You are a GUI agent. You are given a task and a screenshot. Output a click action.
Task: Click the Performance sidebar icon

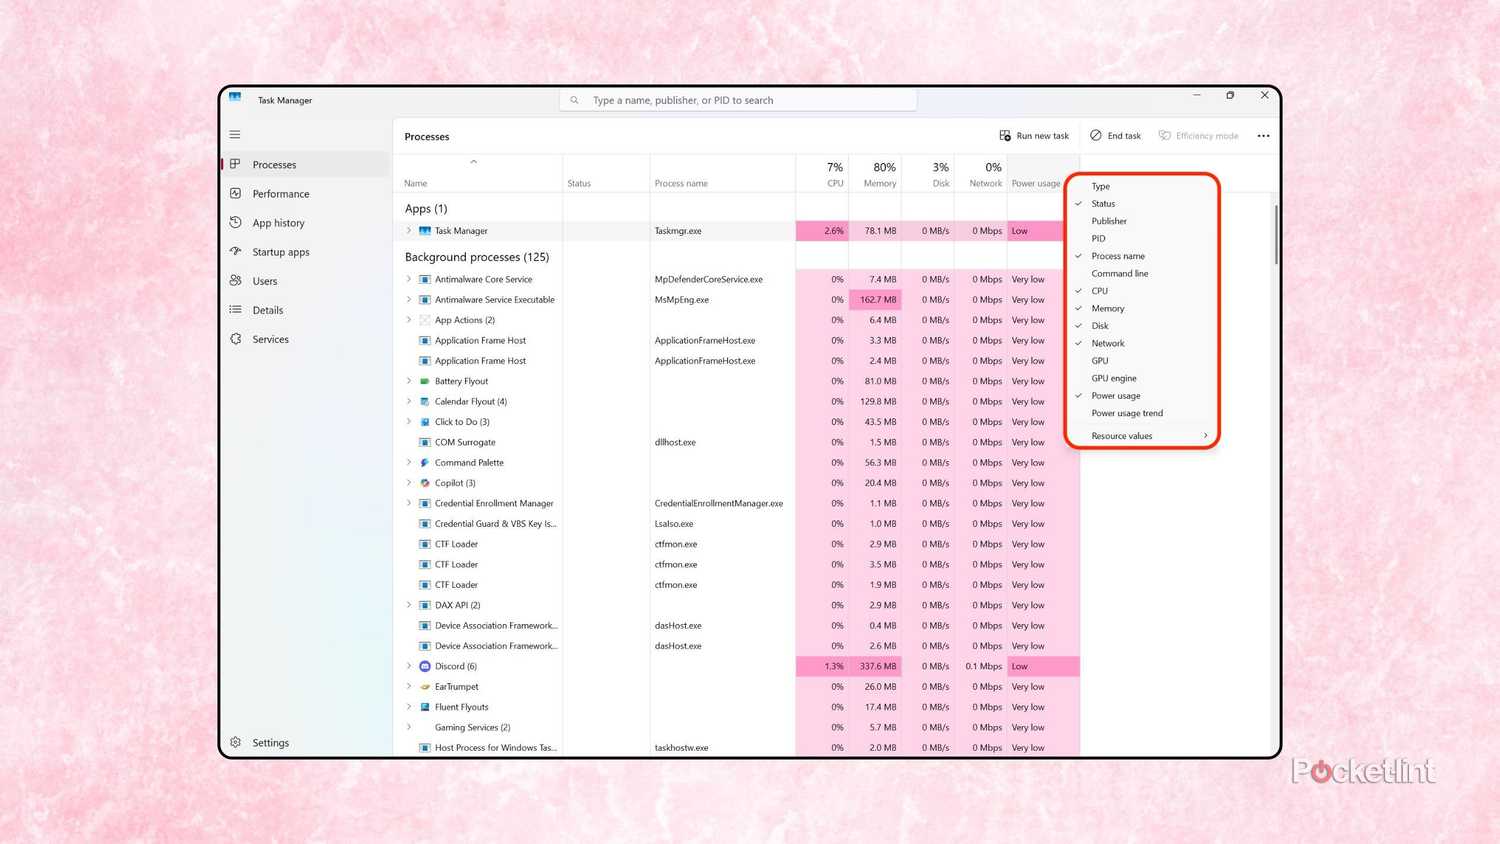[x=236, y=193]
